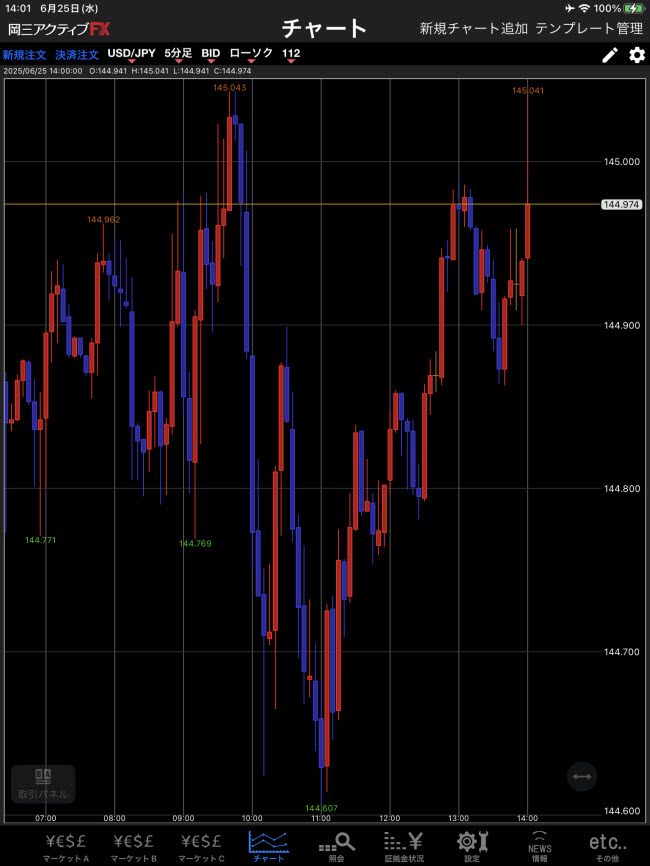The width and height of the screenshot is (650, 866).
Task: Open Market C rates tab
Action: click(201, 847)
